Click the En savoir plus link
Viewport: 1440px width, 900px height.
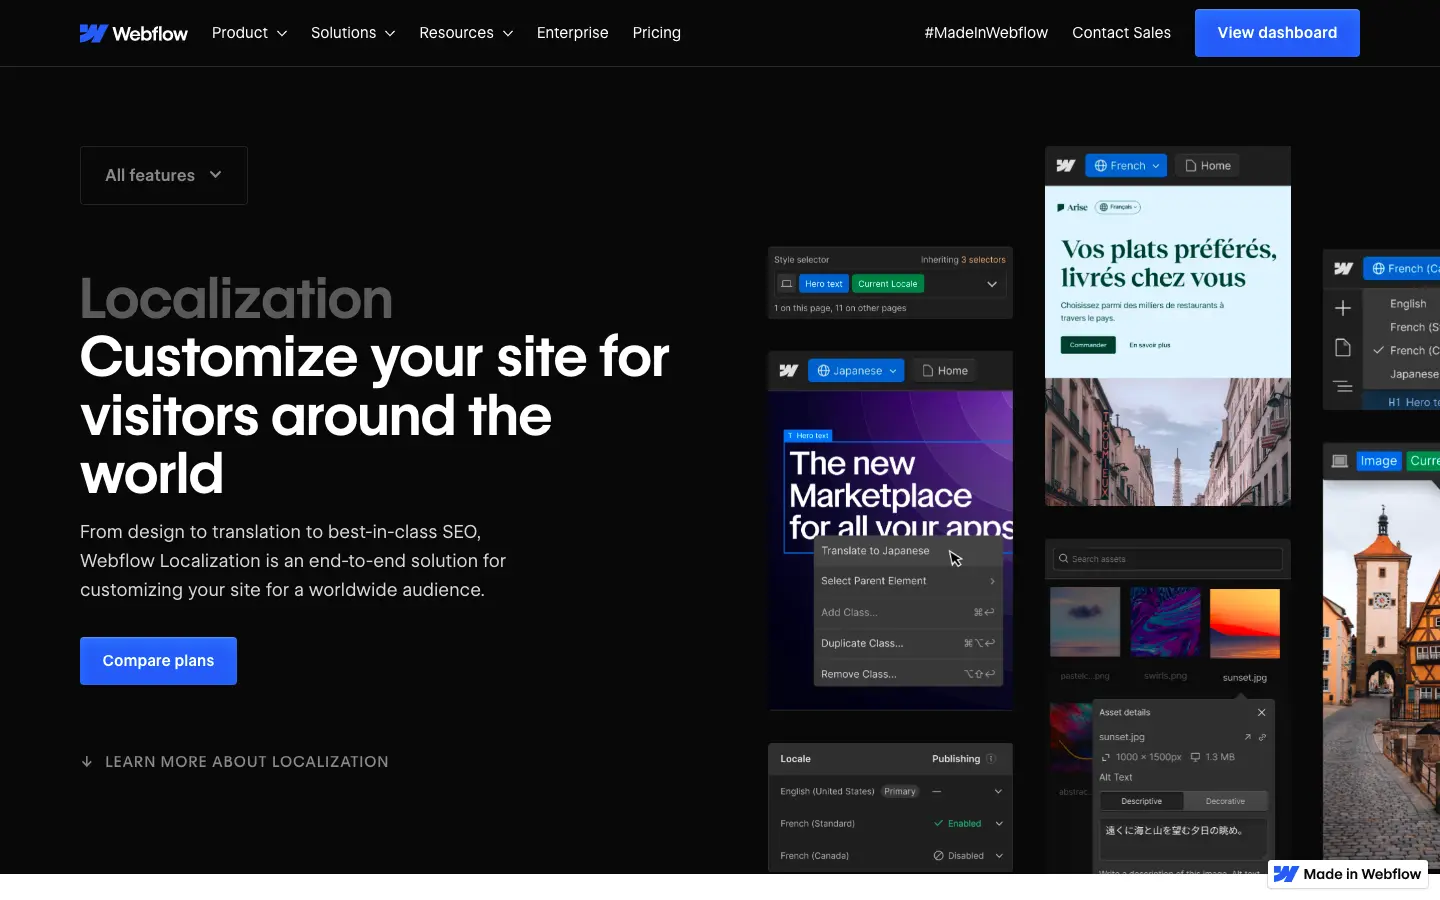1150,345
